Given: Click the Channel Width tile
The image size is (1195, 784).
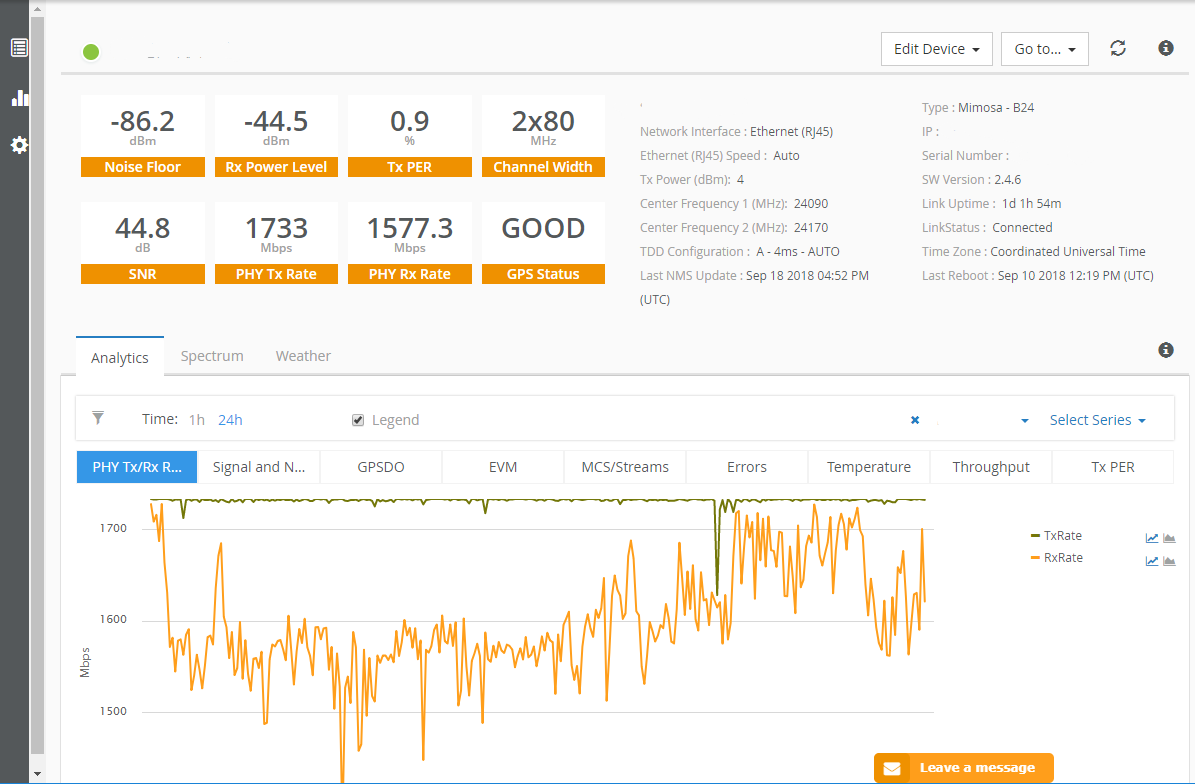Looking at the screenshot, I should pyautogui.click(x=543, y=136).
